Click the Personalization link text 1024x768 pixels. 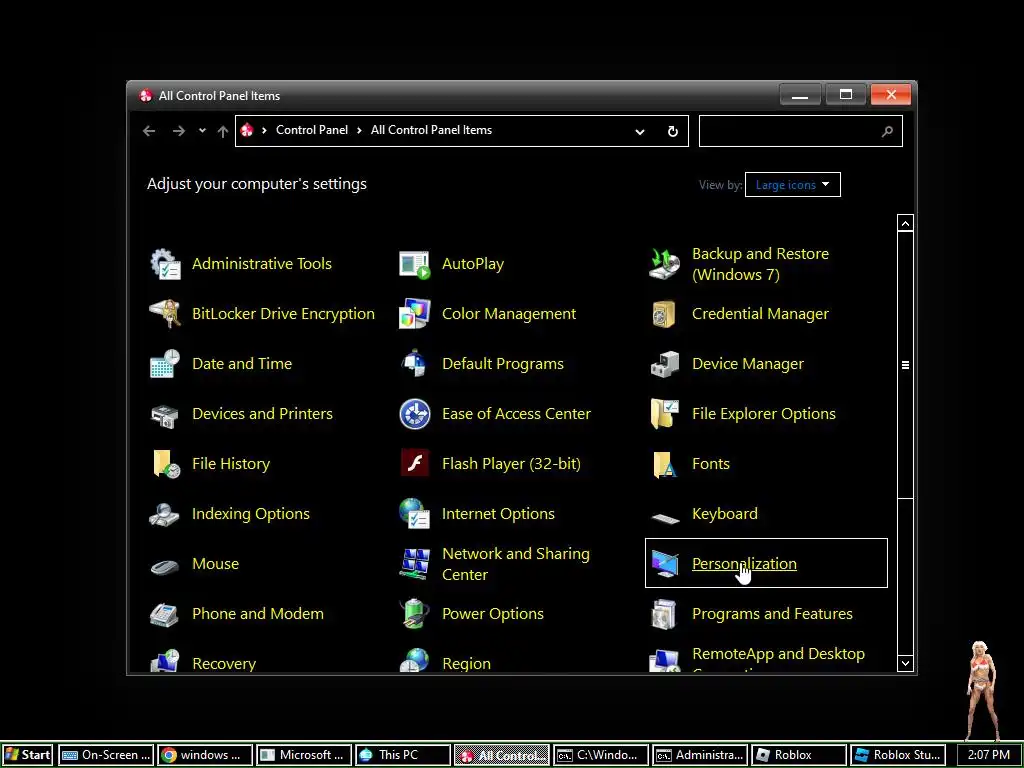(x=744, y=564)
